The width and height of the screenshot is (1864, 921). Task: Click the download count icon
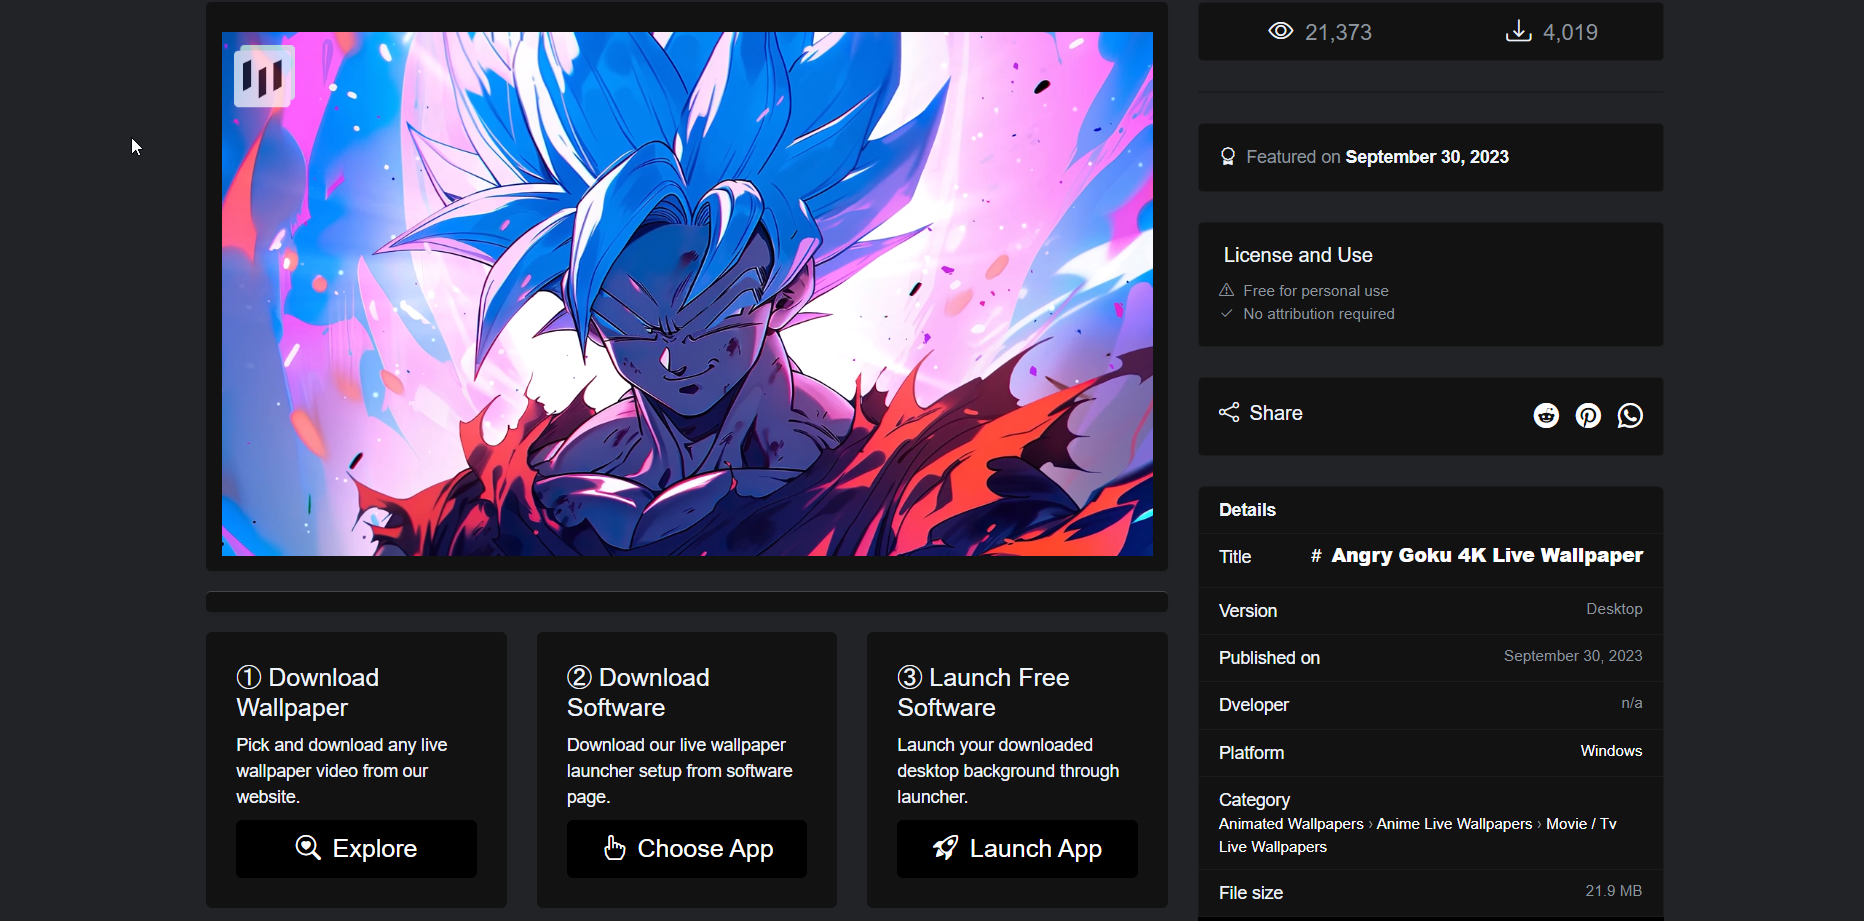[x=1518, y=31]
